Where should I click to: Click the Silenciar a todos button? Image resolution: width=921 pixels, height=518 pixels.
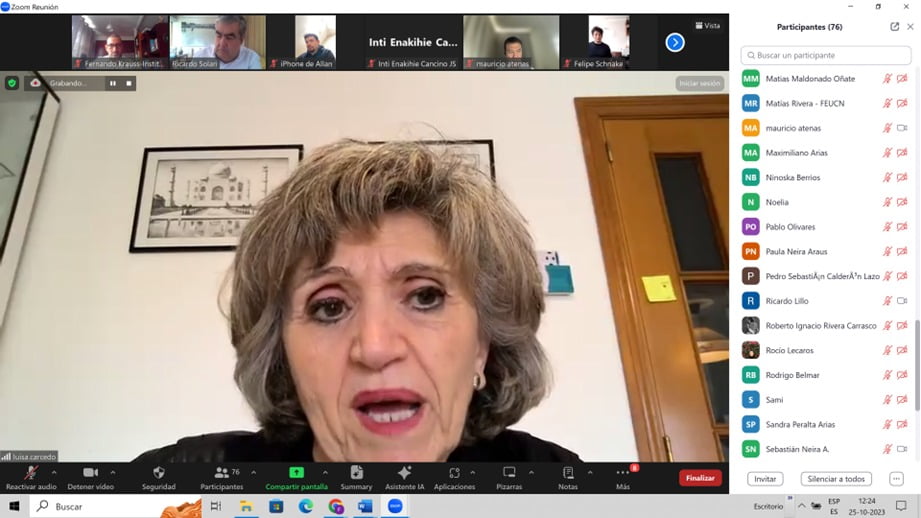836,479
